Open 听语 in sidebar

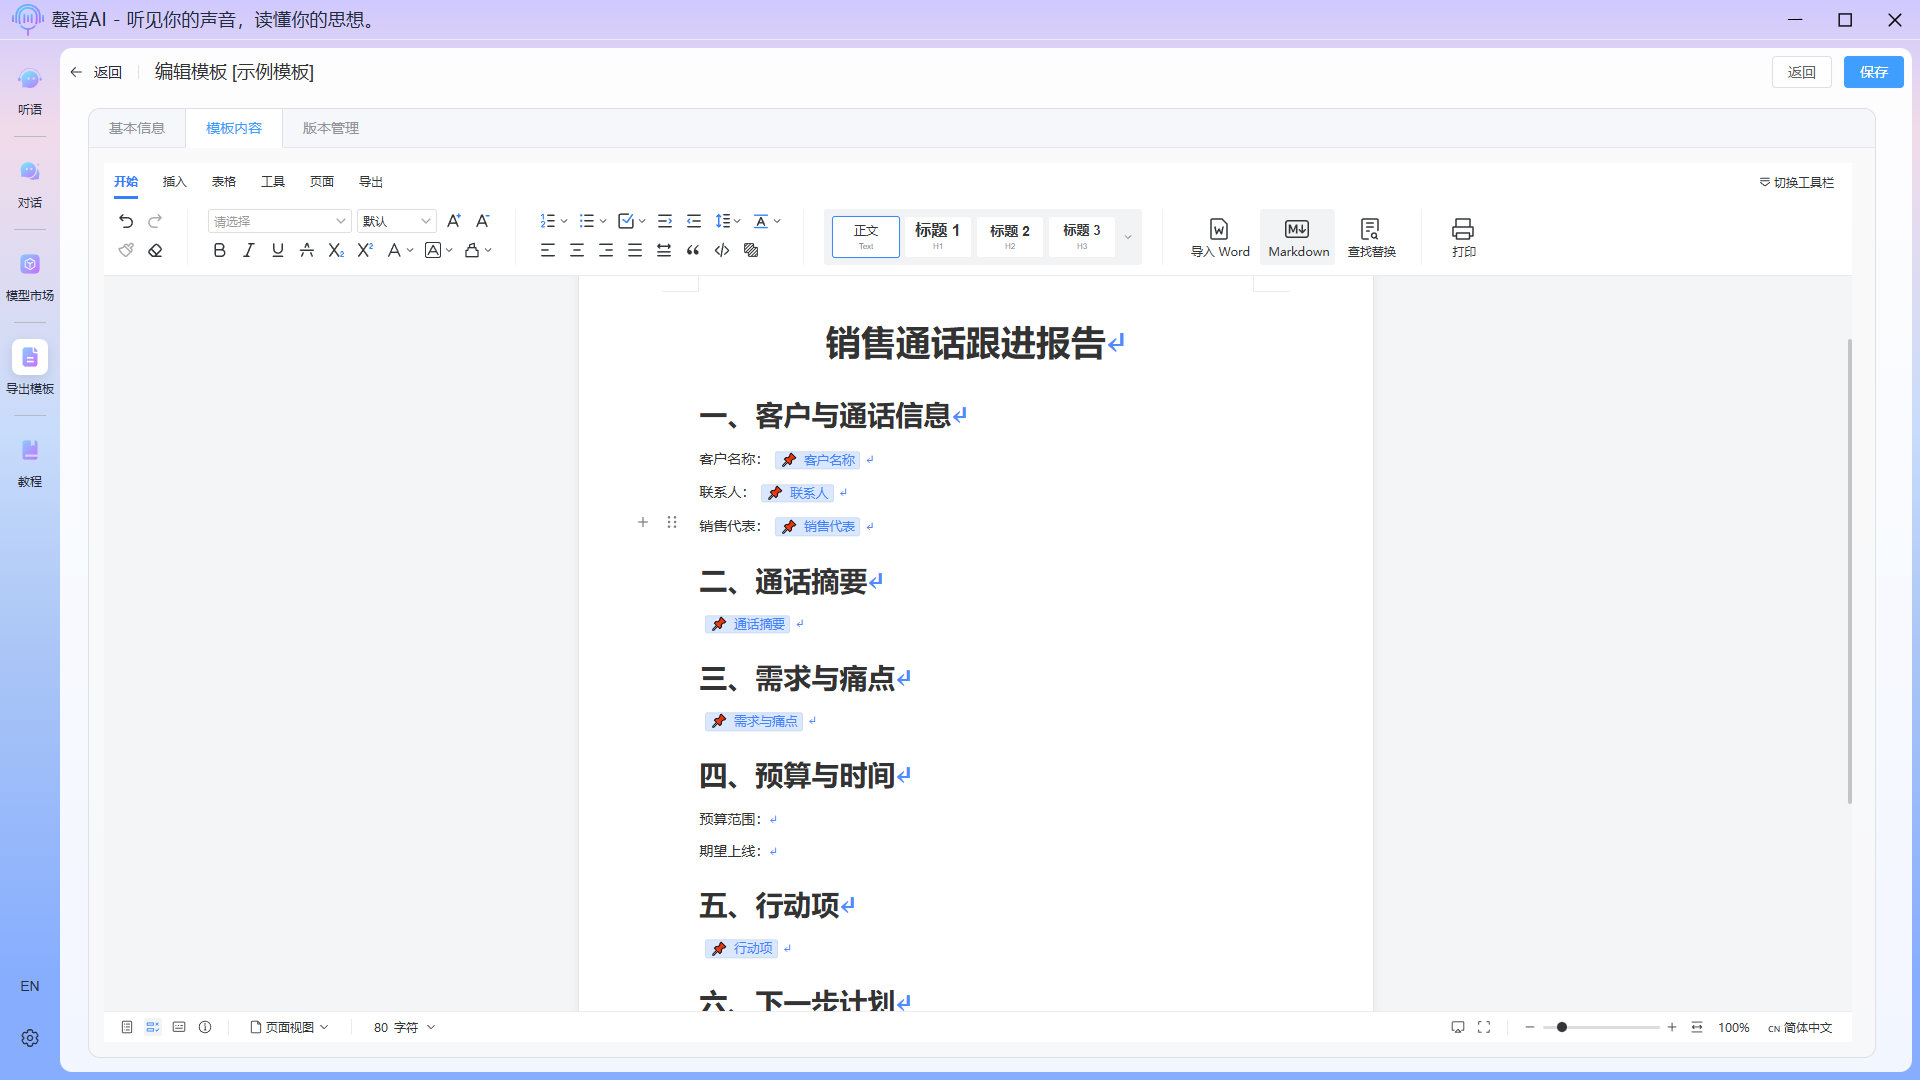pos(30,92)
